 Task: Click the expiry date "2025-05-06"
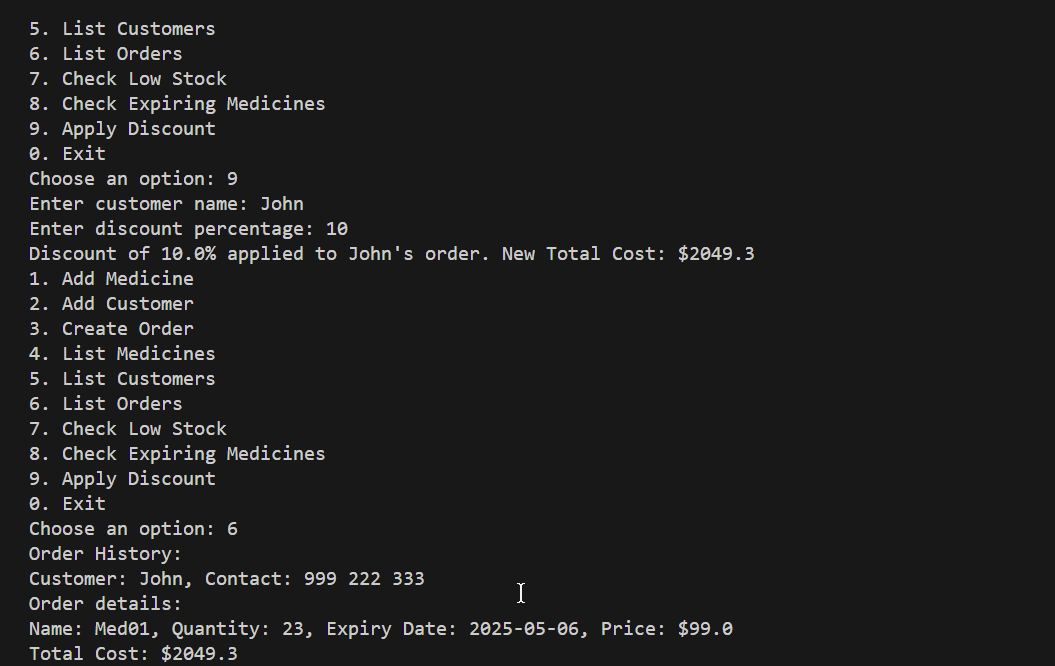pyautogui.click(x=523, y=629)
